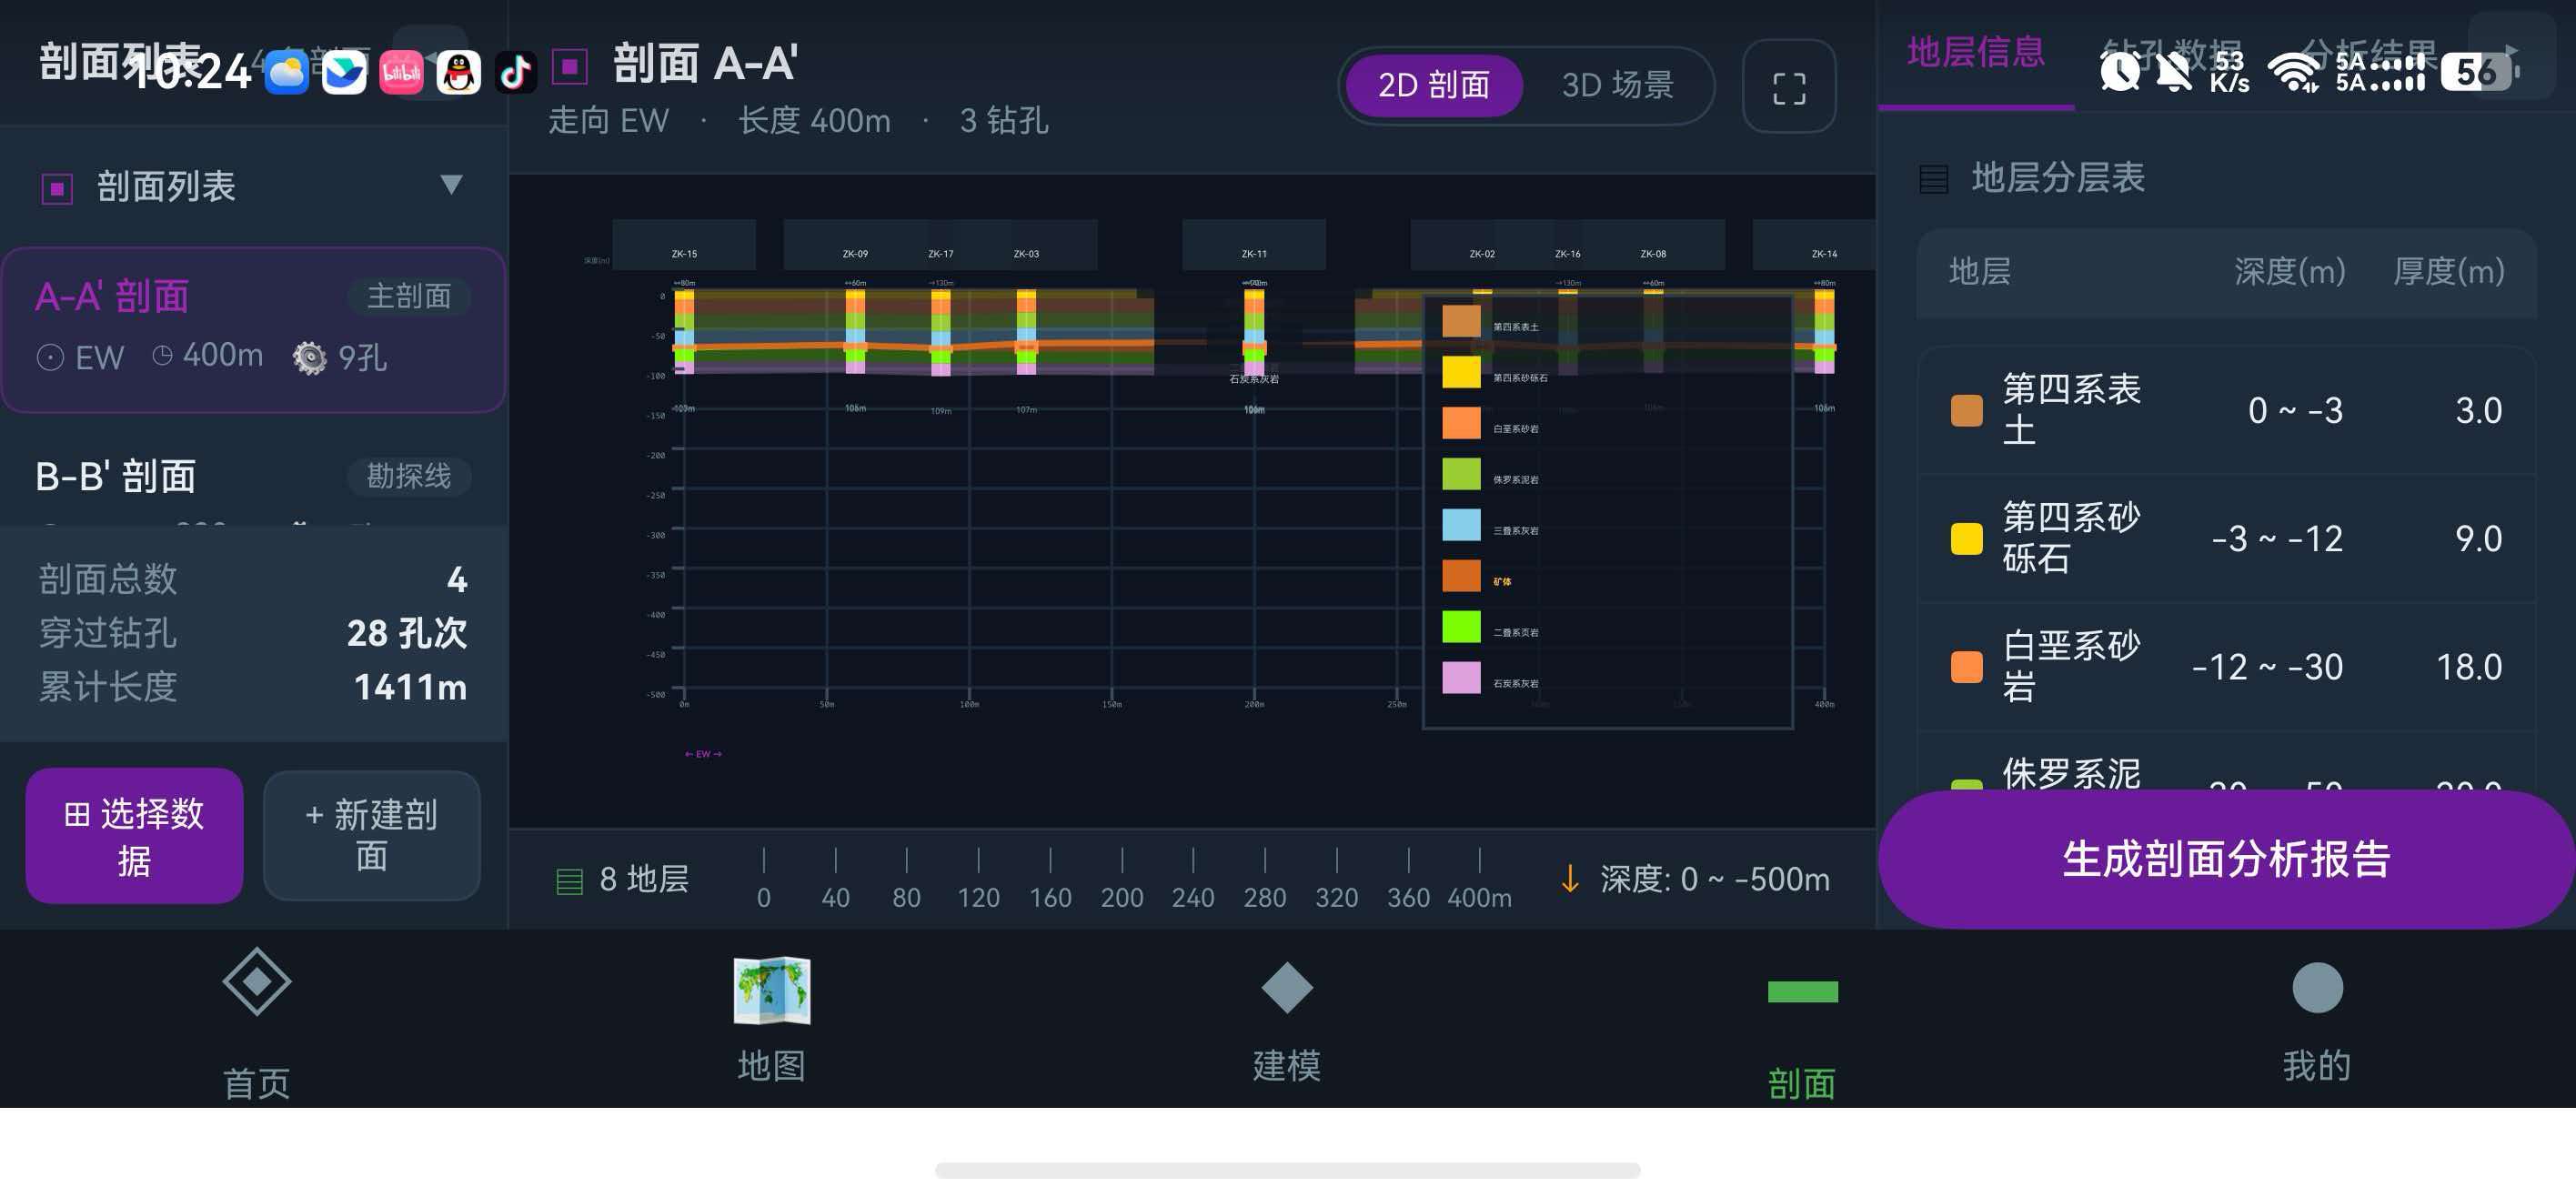Click 生成剖面分析报告 button
Image resolution: width=2576 pixels, height=1197 pixels.
(2226, 859)
